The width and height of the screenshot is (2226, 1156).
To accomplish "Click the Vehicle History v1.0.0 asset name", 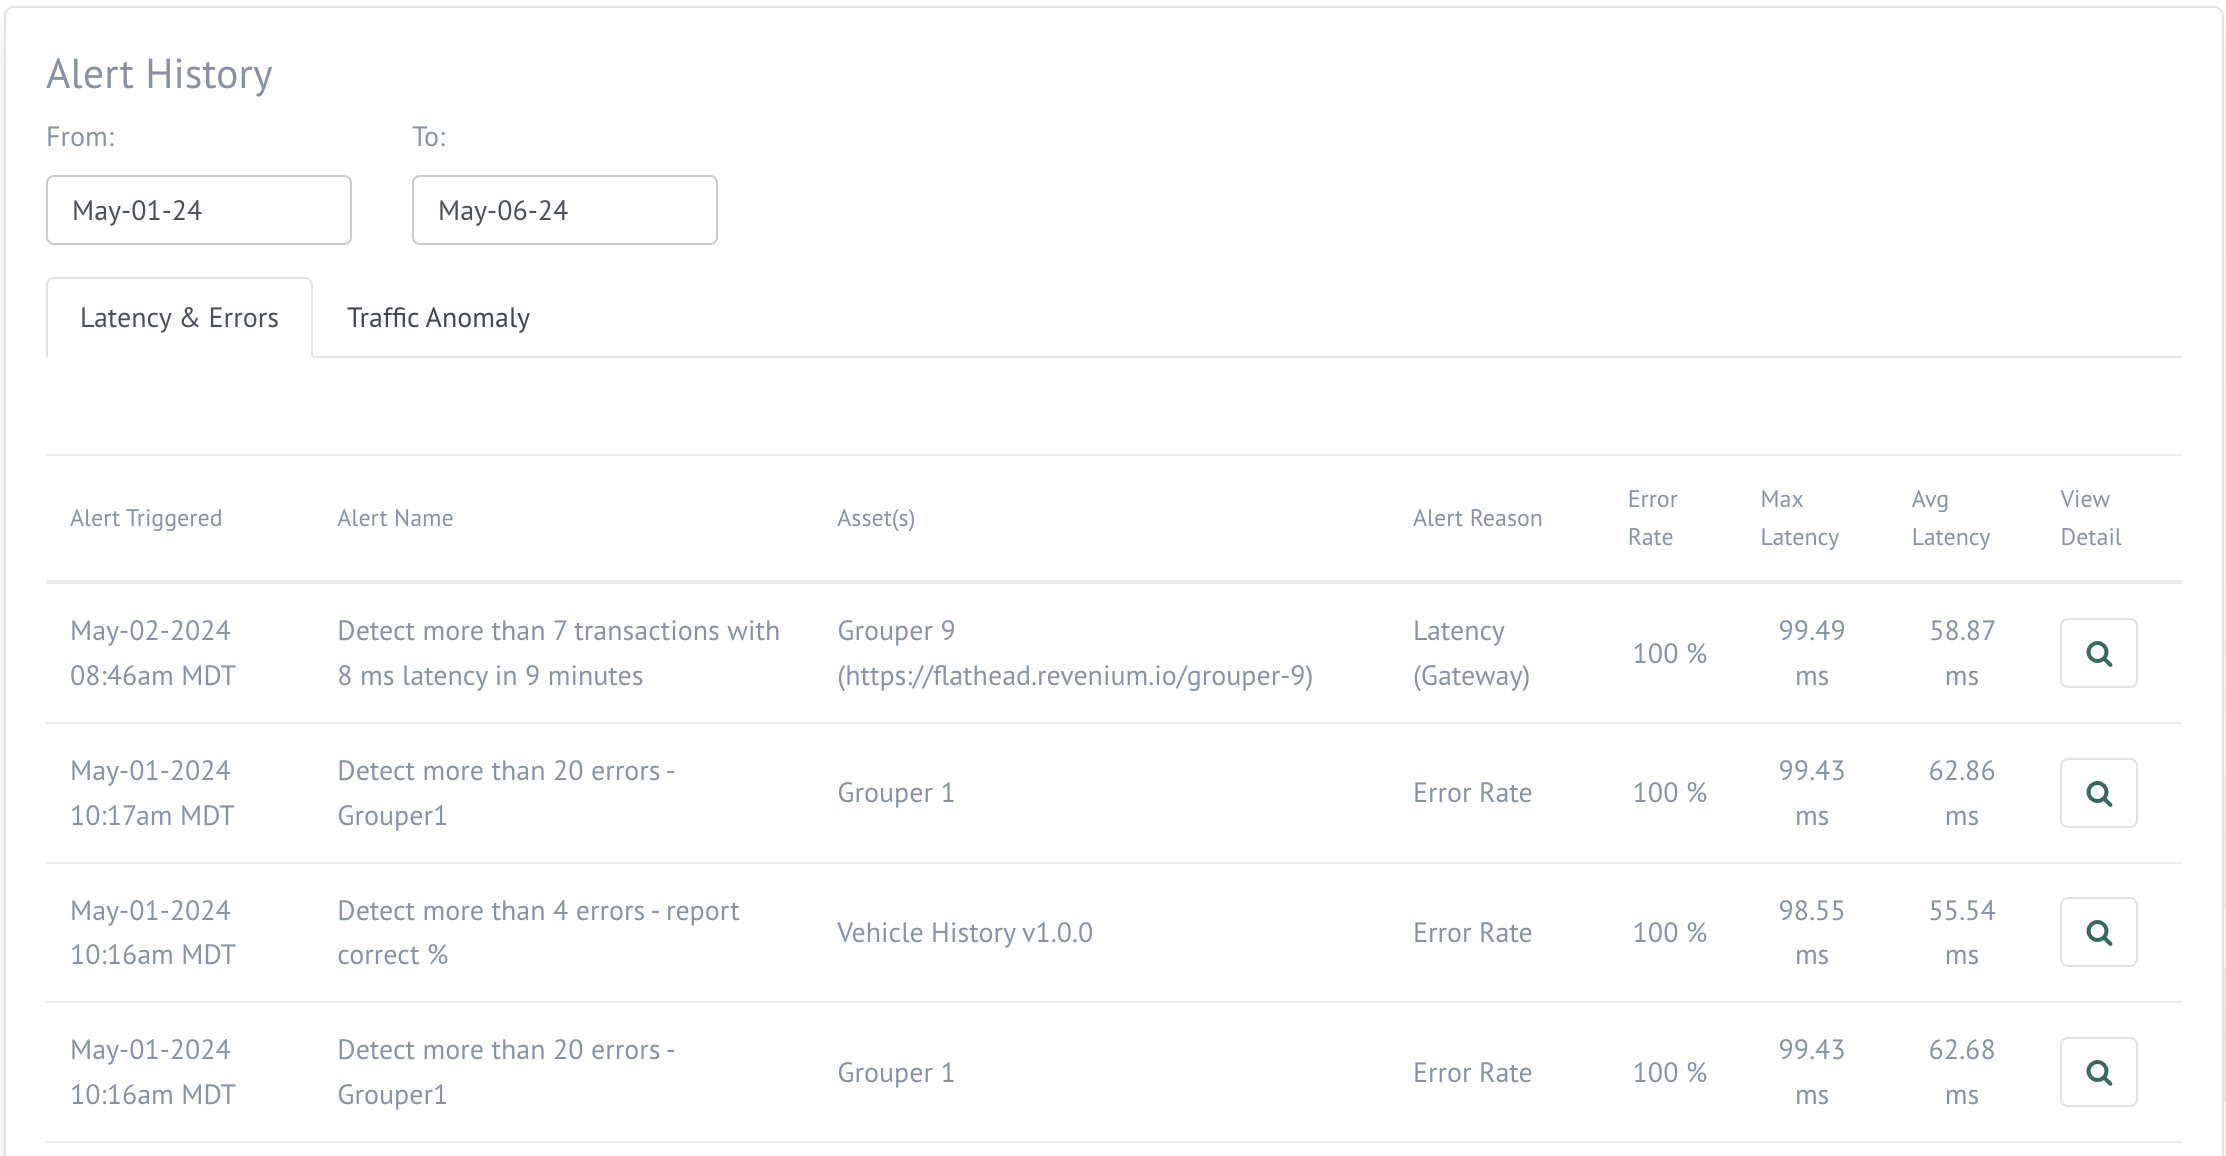I will [964, 933].
